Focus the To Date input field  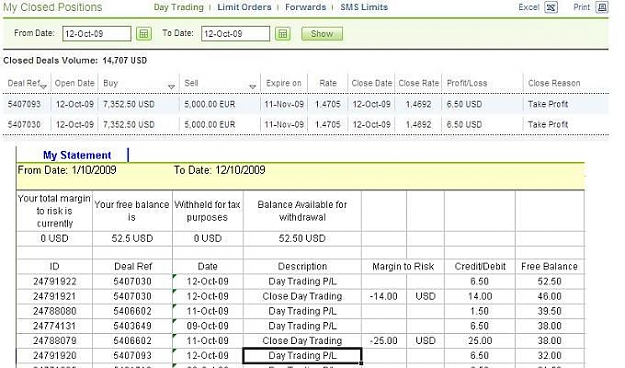click(x=236, y=34)
